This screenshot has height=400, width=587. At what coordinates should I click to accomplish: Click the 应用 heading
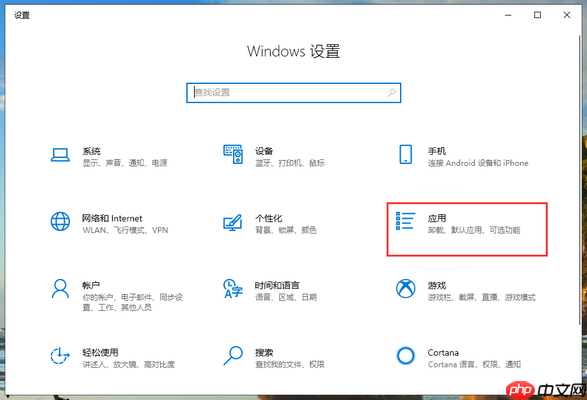(437, 218)
